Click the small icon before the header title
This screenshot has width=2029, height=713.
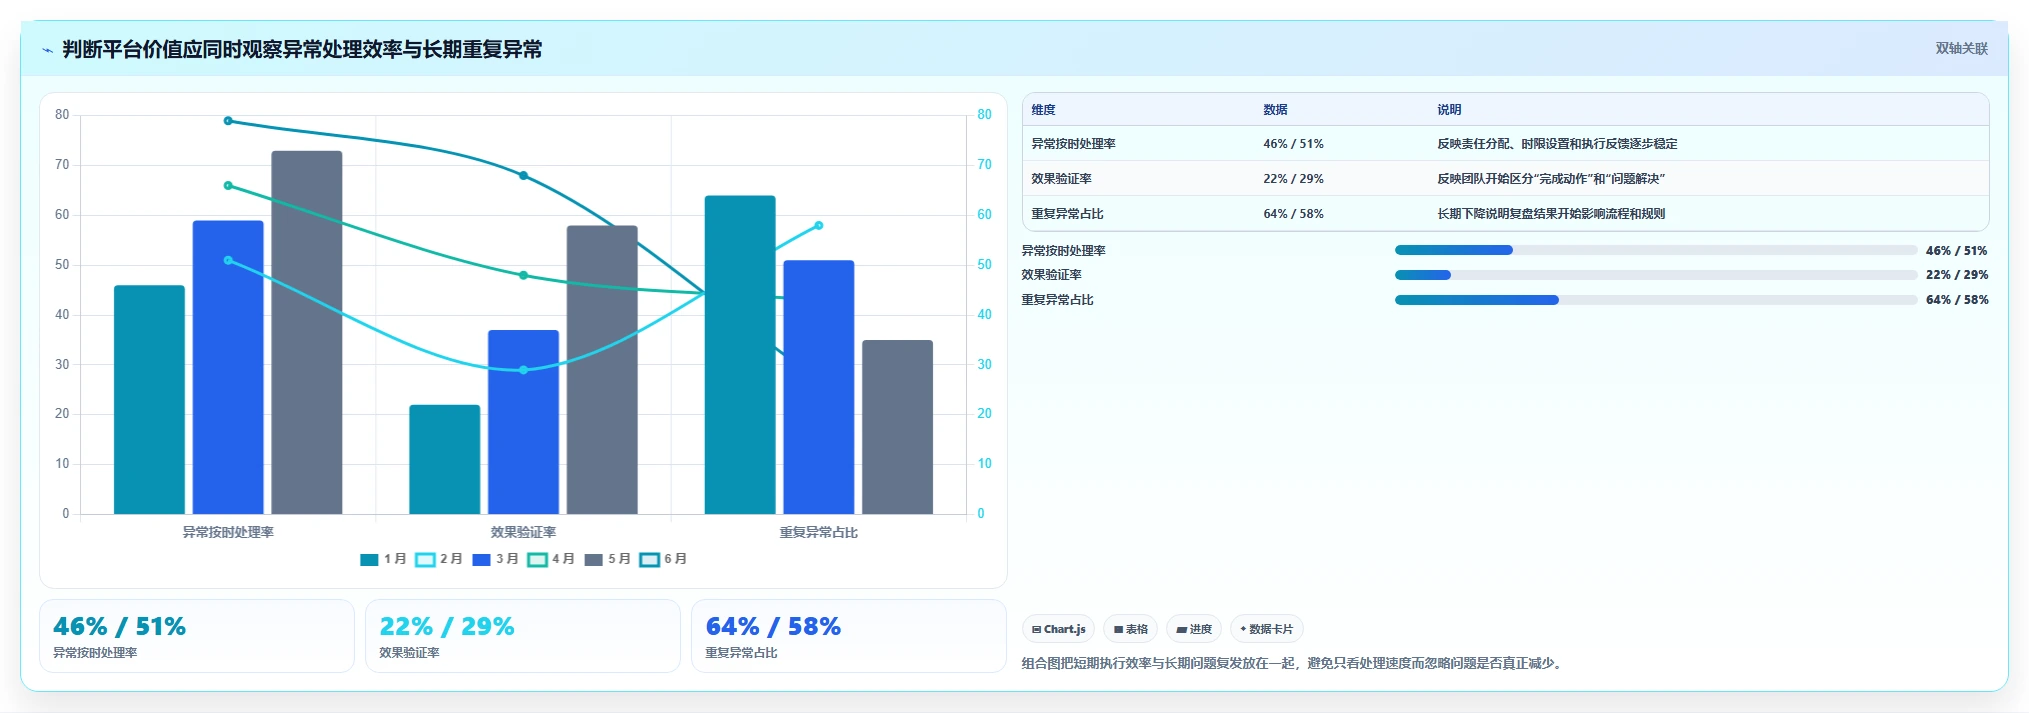pyautogui.click(x=47, y=50)
